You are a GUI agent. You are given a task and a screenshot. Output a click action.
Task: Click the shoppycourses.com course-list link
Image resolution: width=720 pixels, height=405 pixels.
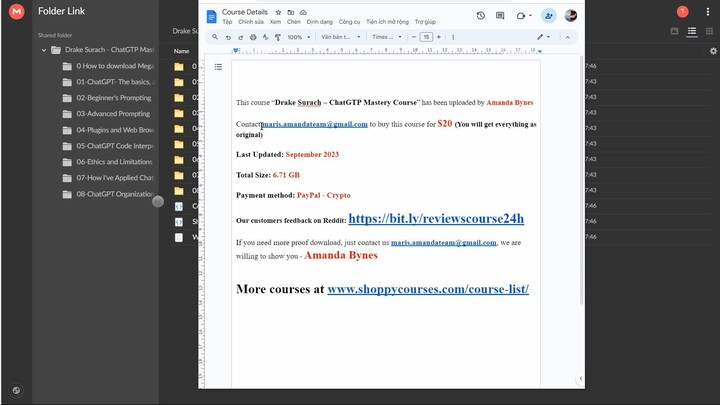pyautogui.click(x=427, y=290)
